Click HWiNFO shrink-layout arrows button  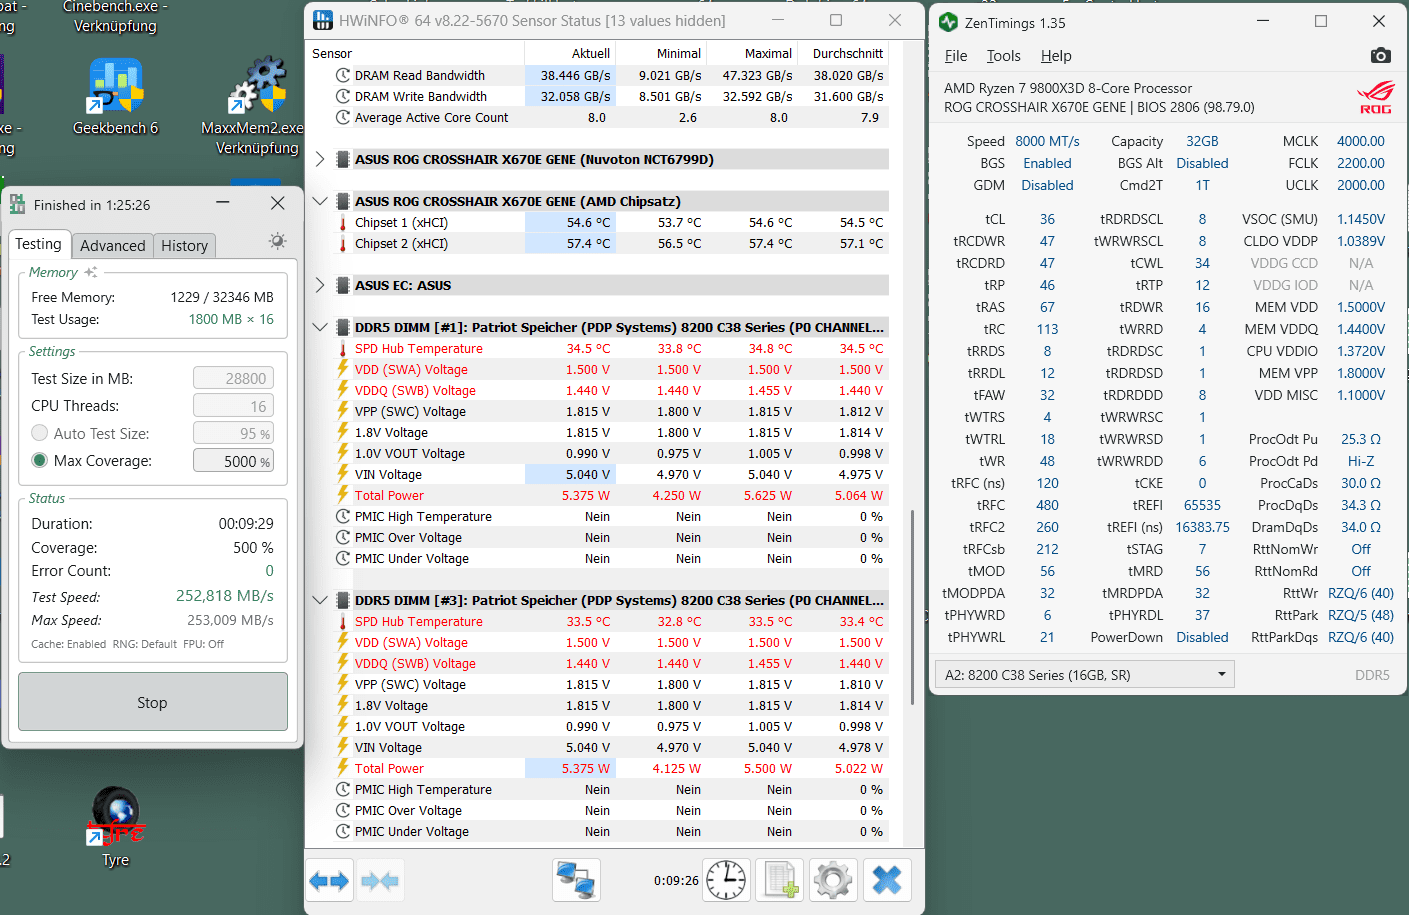pos(380,881)
